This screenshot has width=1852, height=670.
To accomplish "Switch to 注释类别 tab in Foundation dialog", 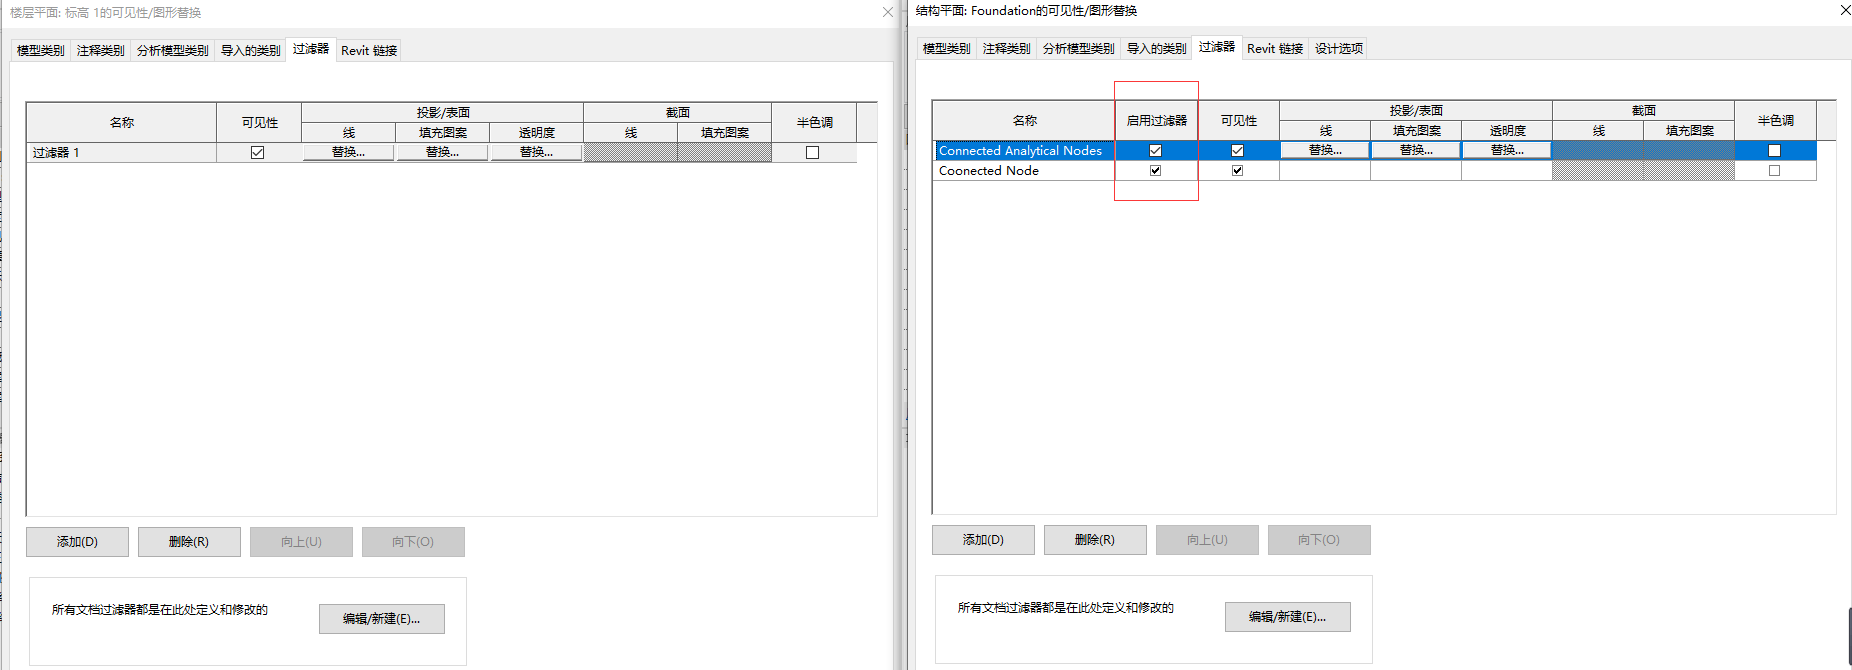I will pos(1006,48).
